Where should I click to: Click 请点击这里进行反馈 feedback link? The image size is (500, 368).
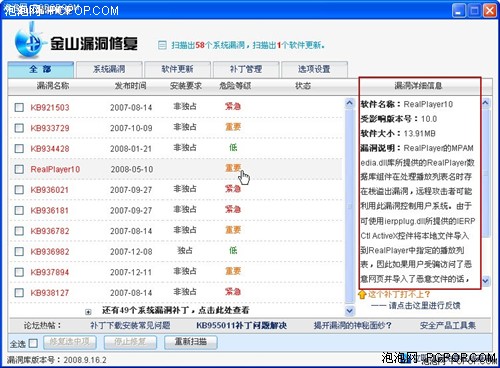point(424,305)
